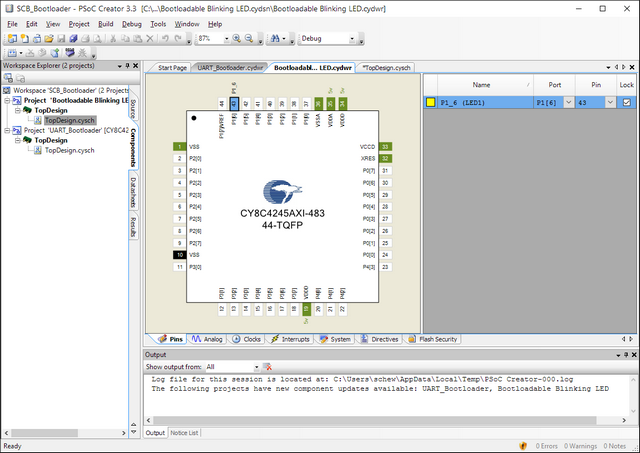This screenshot has height=453, width=640.
Task: Click the Print Preview toolbar icon
Action: (98, 38)
